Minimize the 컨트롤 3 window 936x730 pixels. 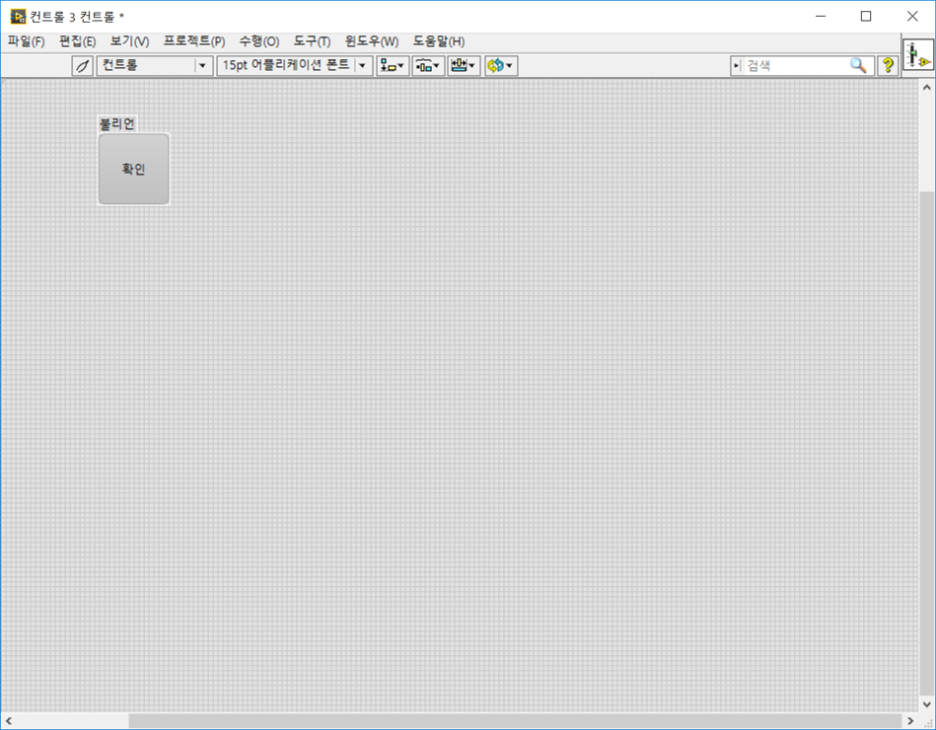pos(821,17)
